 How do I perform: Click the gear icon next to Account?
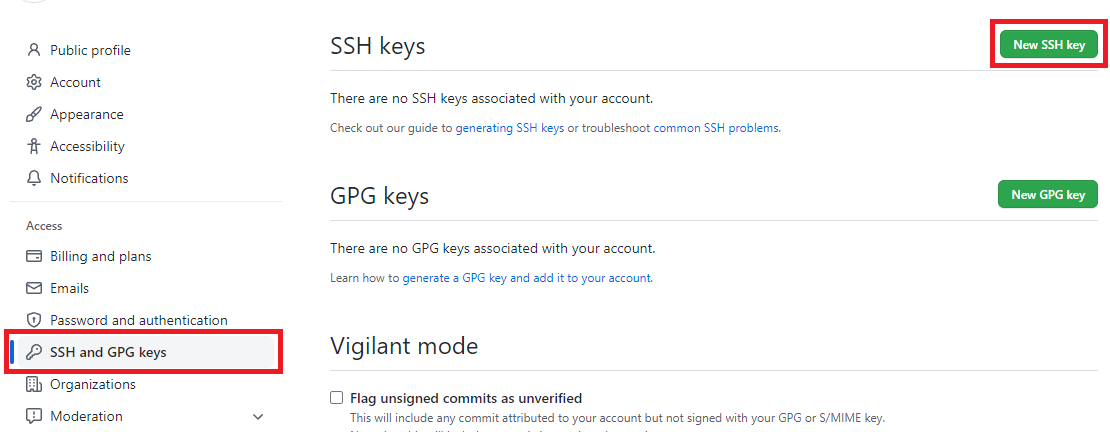[33, 82]
